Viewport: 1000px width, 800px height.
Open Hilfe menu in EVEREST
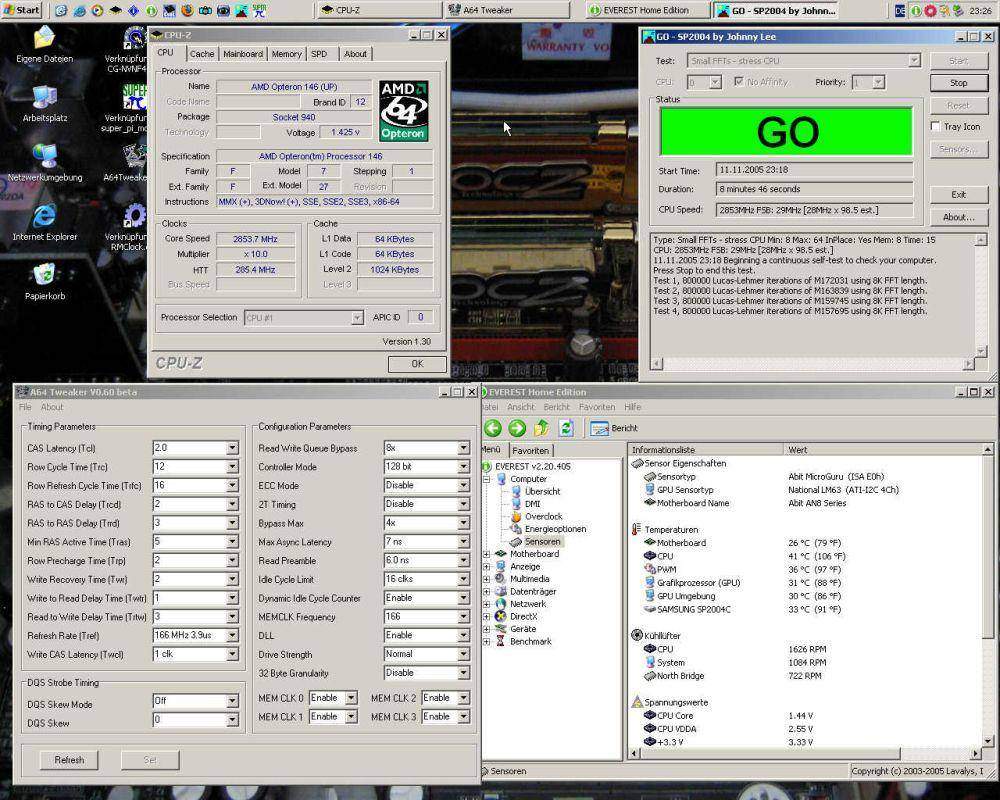click(633, 407)
